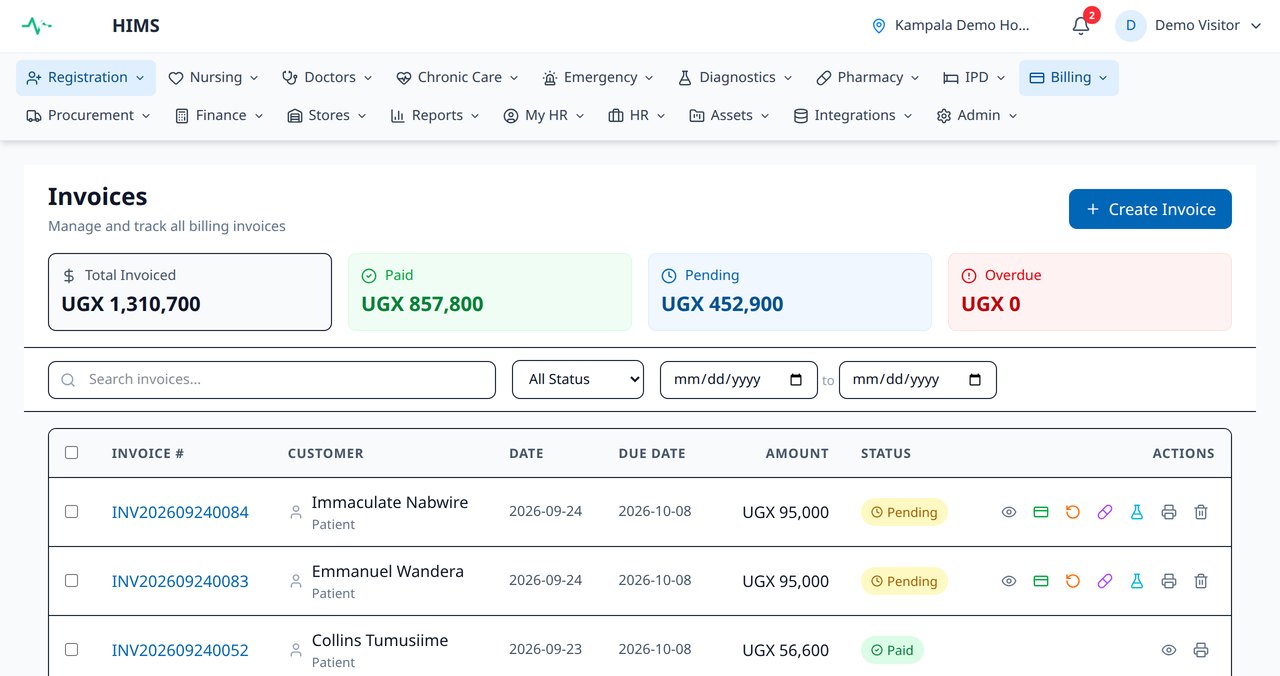This screenshot has width=1280, height=676.
Task: View Emmanuel Wandera's invoice with eye icon
Action: click(x=1009, y=581)
